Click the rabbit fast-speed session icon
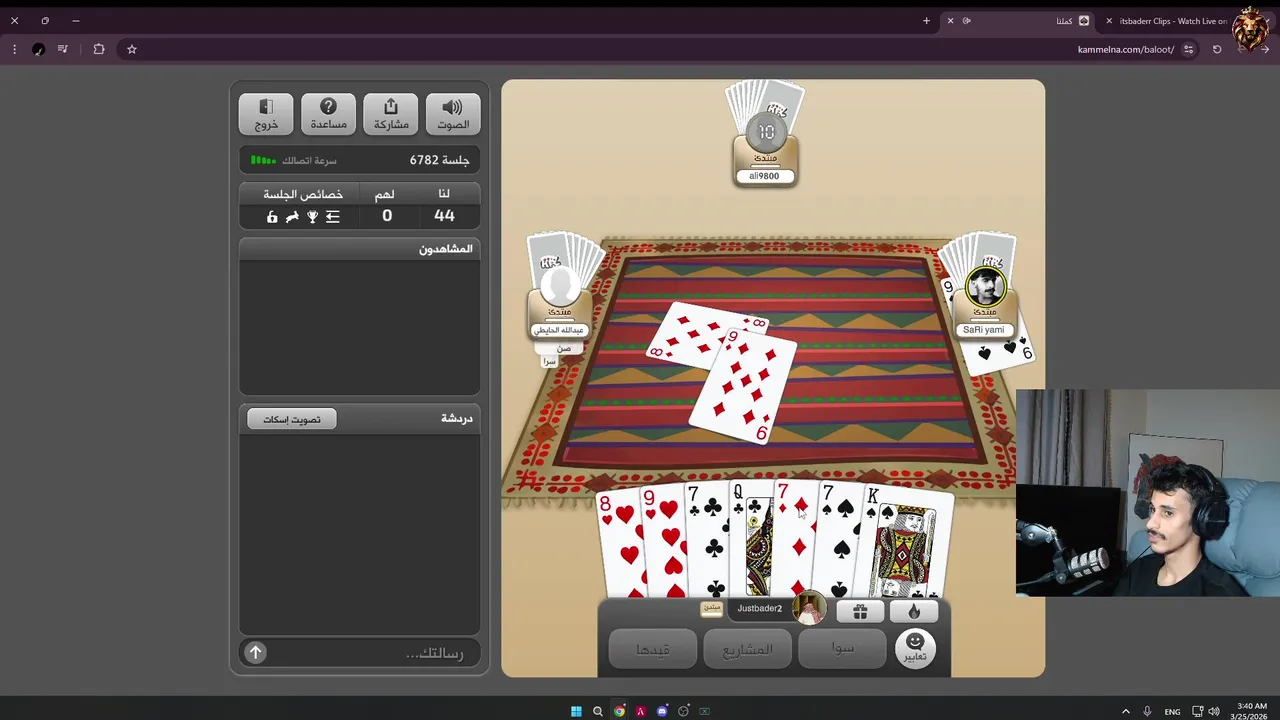This screenshot has height=720, width=1280. [292, 217]
